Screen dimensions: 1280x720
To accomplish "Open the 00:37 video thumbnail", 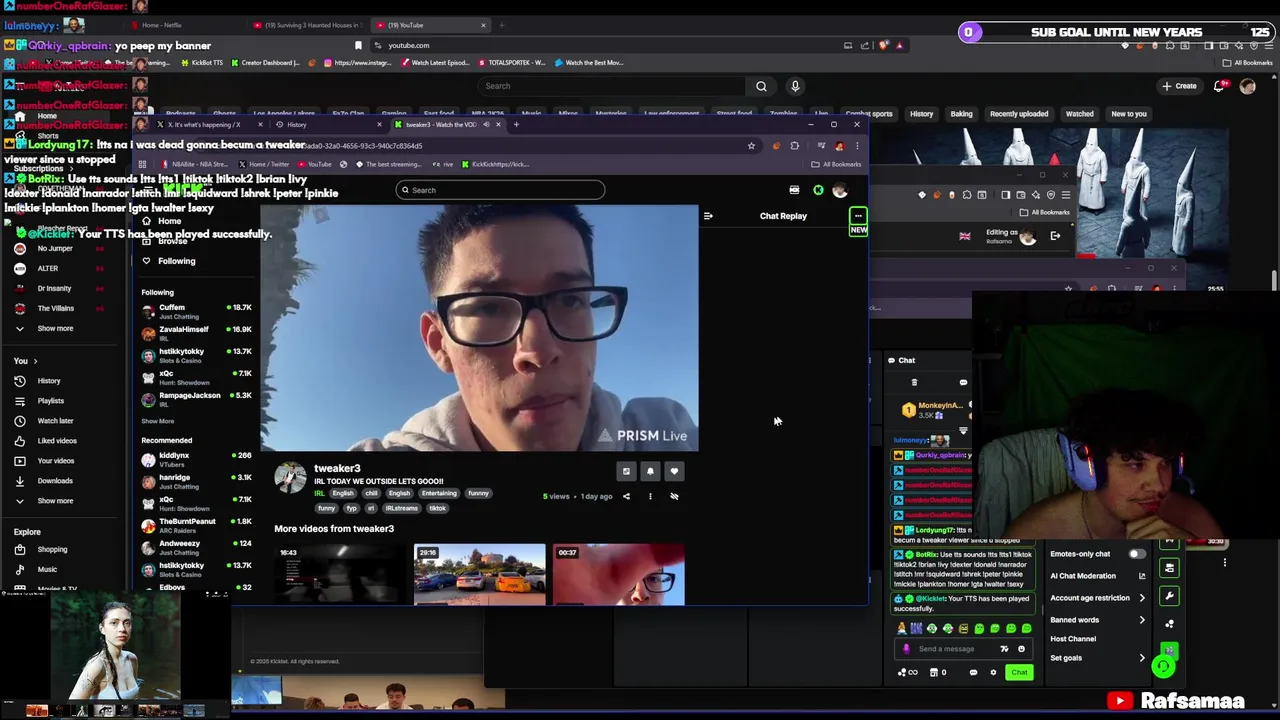I will [x=619, y=575].
